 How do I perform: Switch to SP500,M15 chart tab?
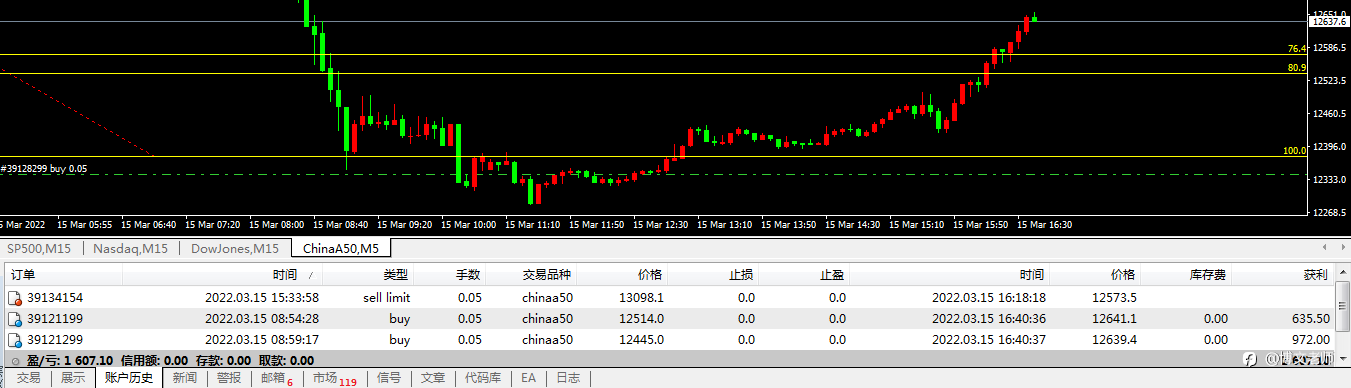click(39, 248)
